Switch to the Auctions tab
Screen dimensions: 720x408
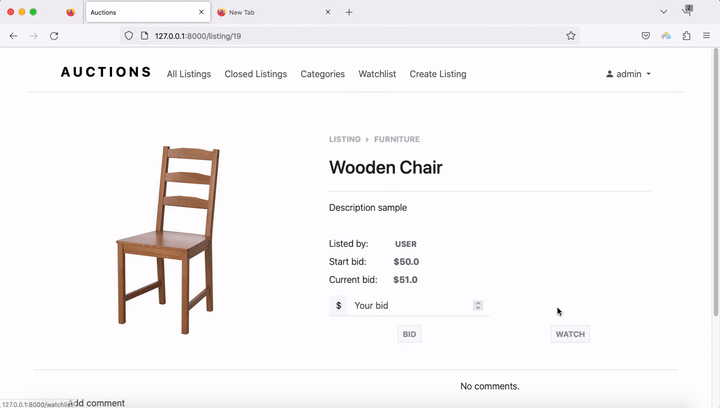[148, 12]
